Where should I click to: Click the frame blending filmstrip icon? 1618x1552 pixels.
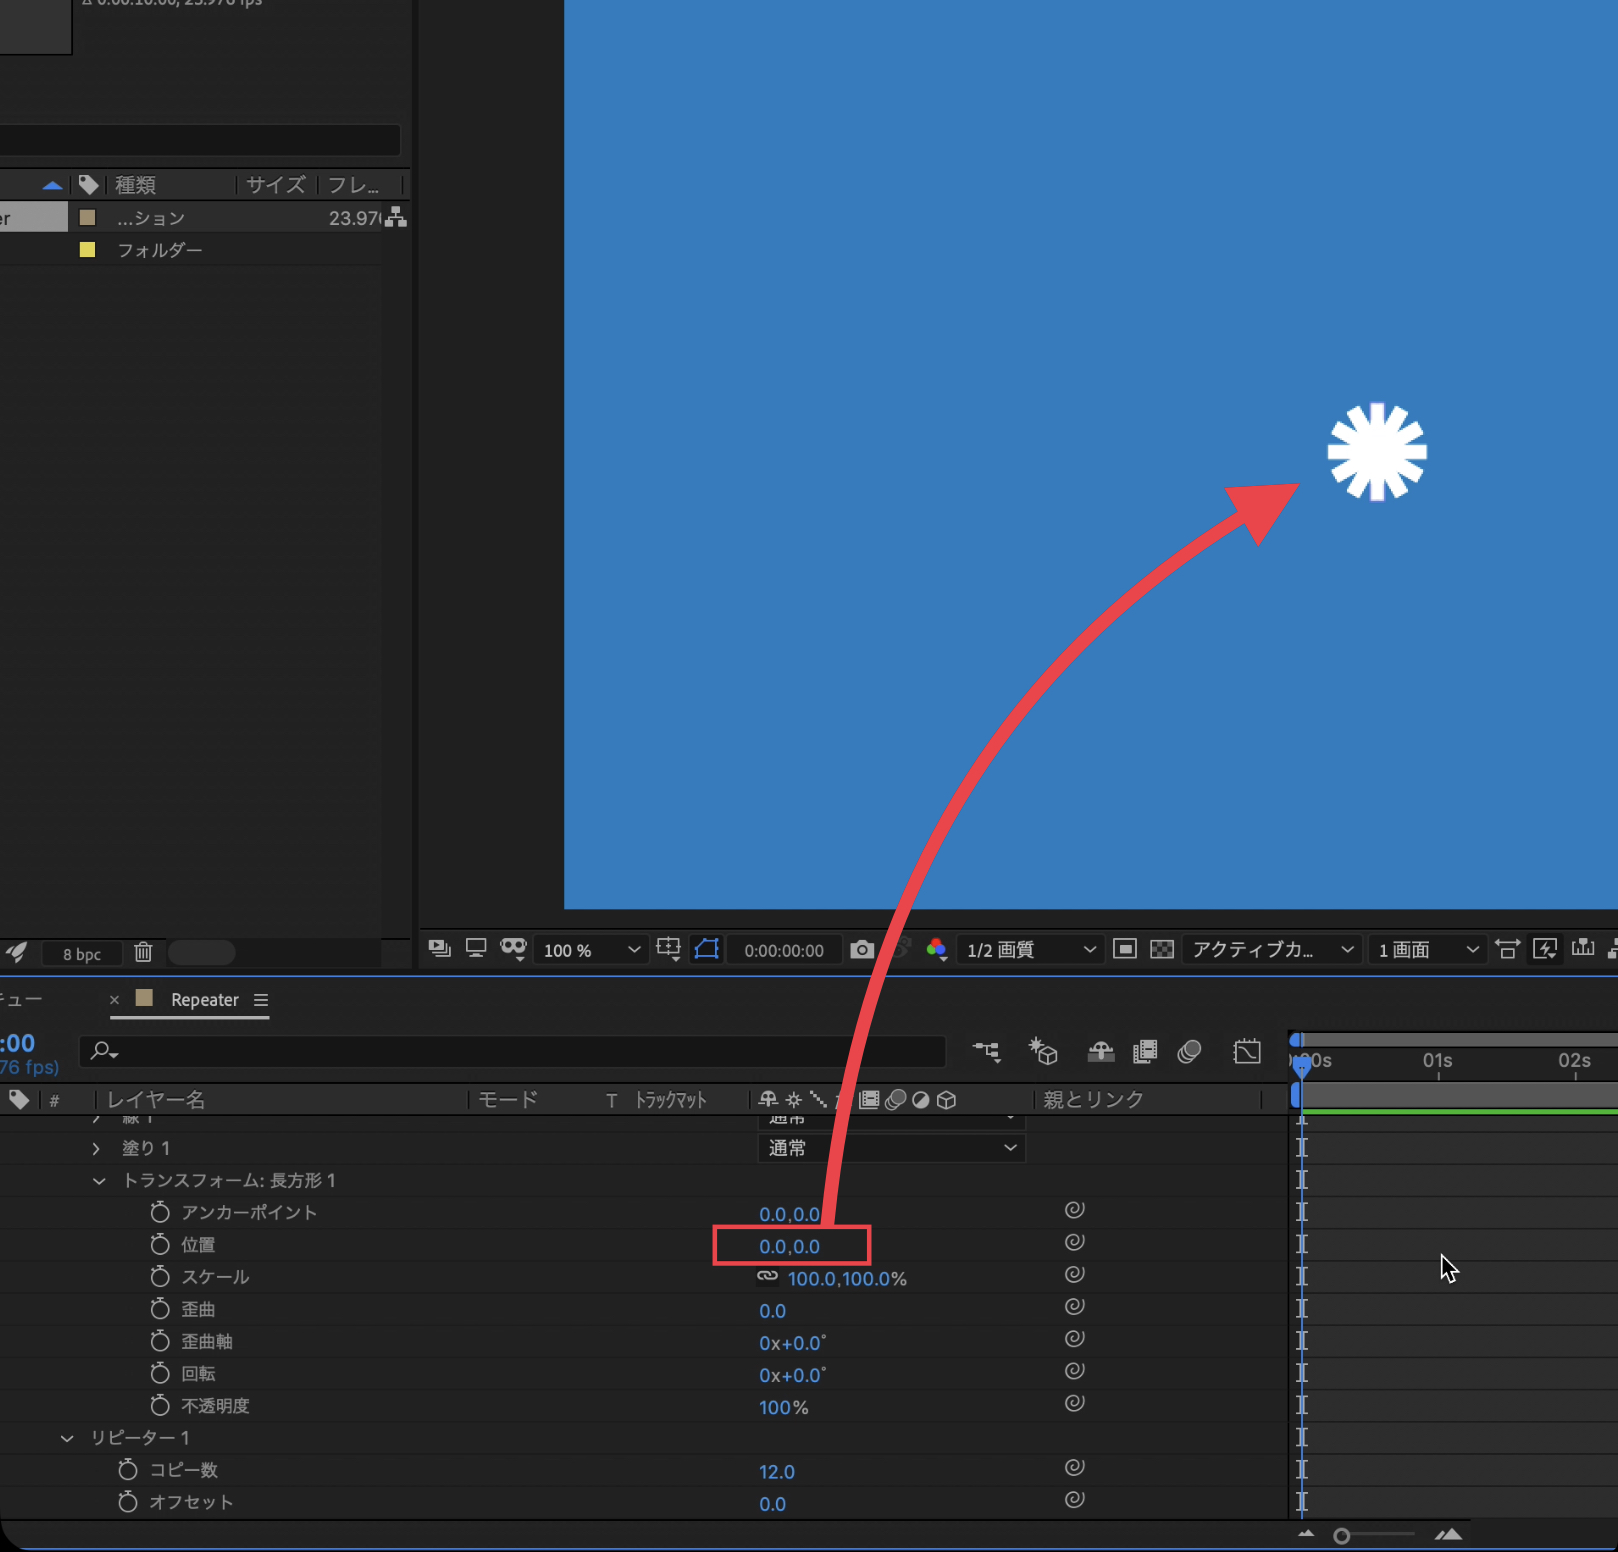[1145, 1051]
